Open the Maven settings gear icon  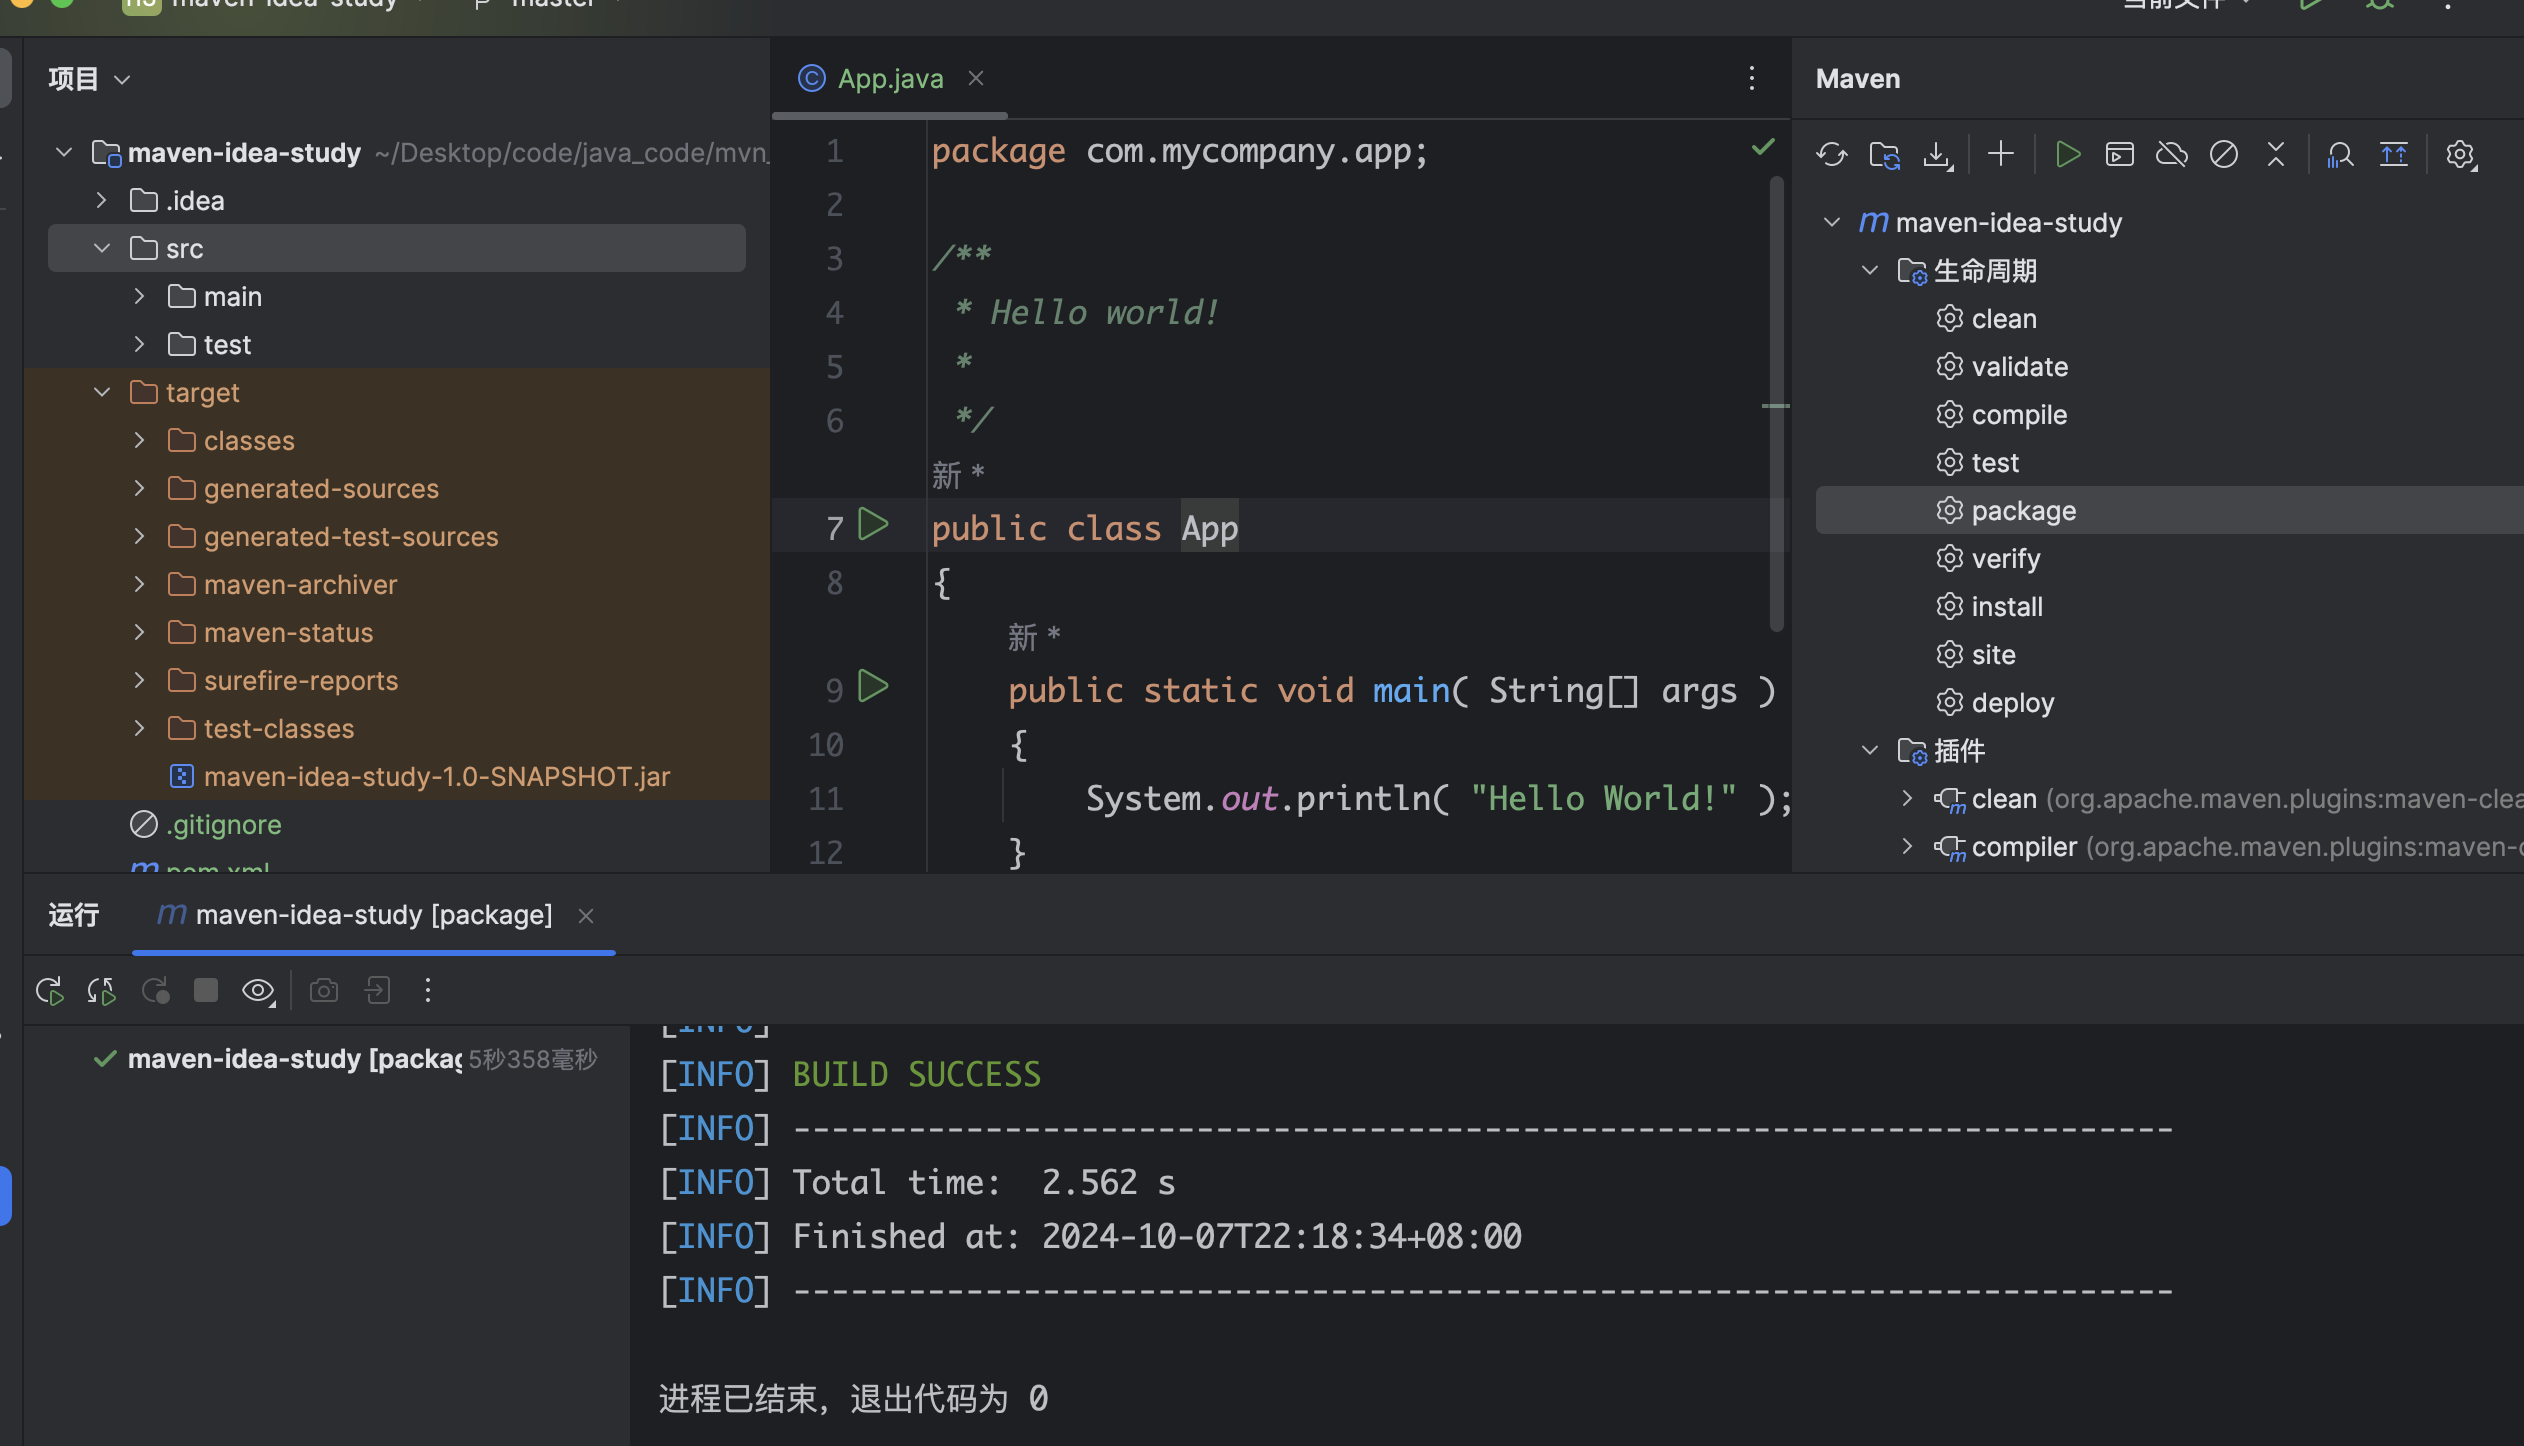point(2459,154)
